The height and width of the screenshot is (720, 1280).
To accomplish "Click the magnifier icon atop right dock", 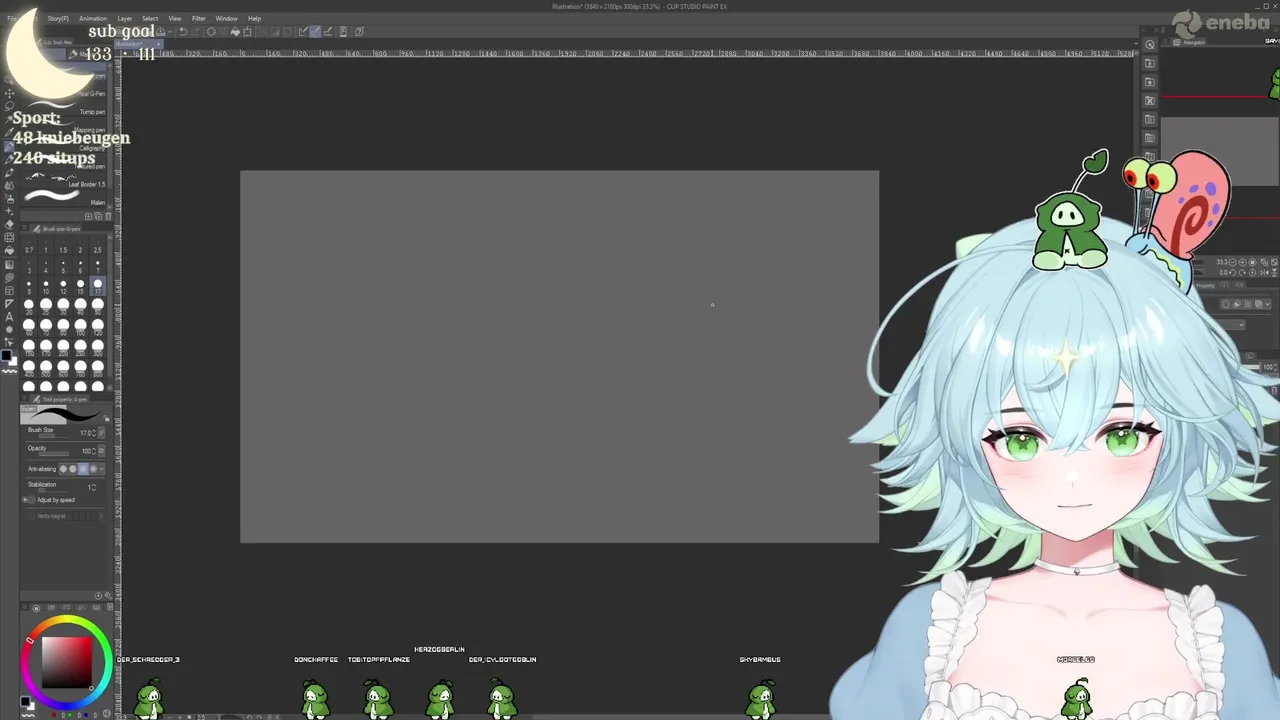I will pos(1150,45).
